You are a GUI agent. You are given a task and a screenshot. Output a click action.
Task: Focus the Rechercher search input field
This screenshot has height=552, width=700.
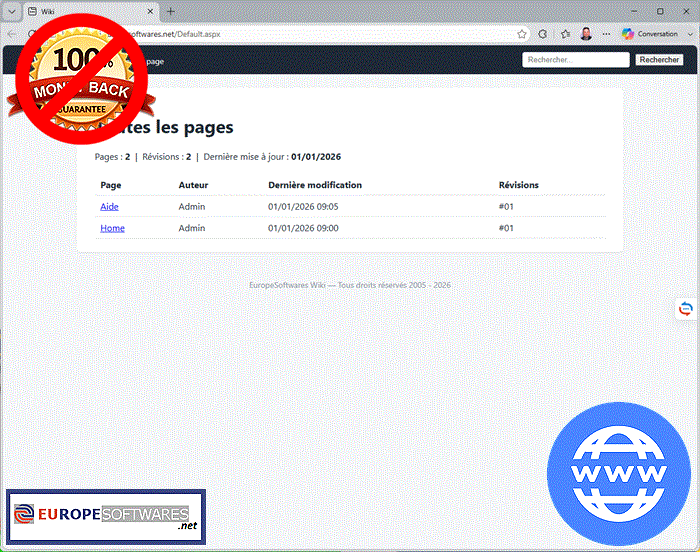pyautogui.click(x=575, y=59)
